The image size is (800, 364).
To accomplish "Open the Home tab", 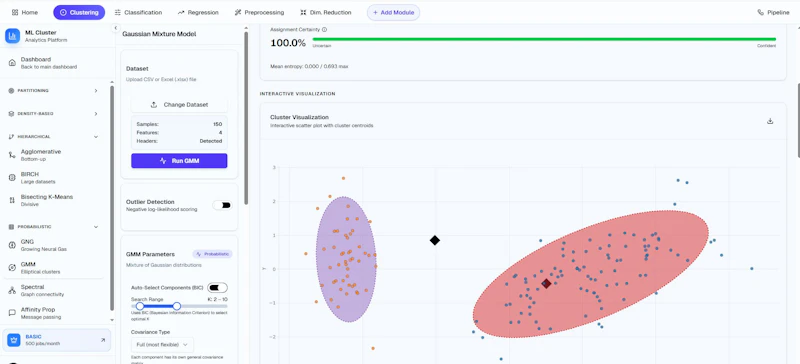I will [x=24, y=12].
